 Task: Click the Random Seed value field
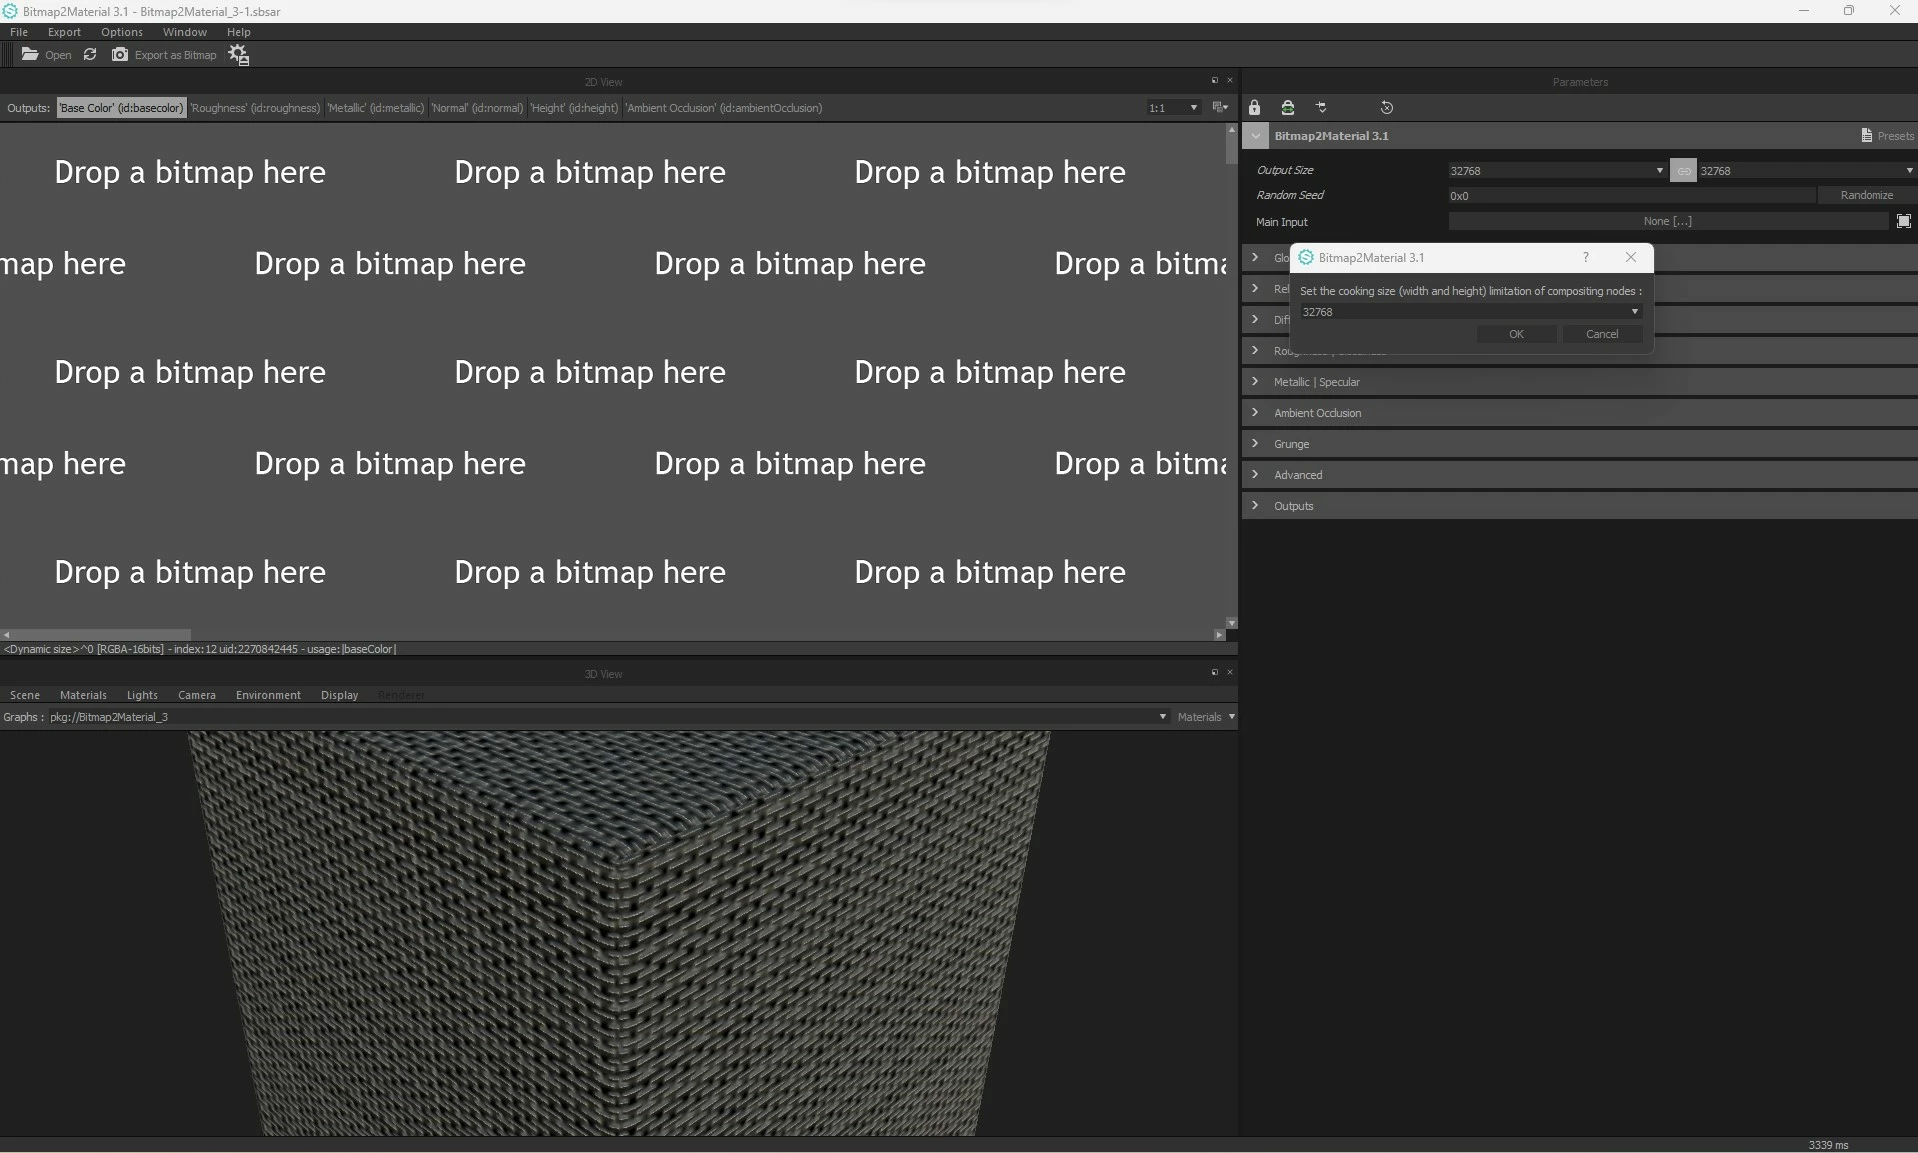point(1631,195)
